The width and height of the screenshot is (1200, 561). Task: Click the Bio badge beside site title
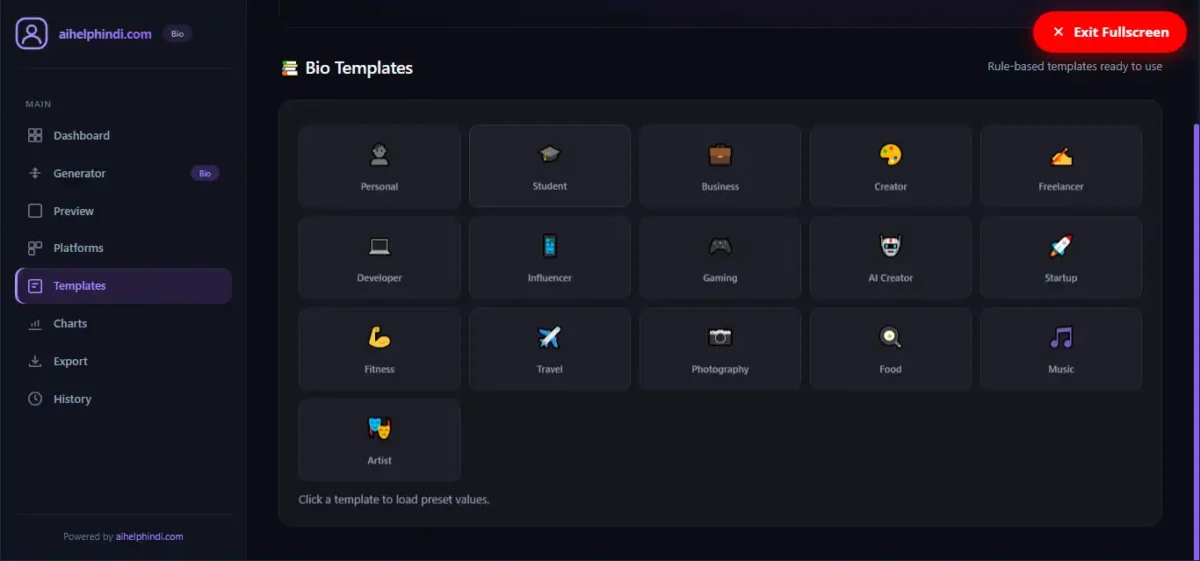[177, 34]
